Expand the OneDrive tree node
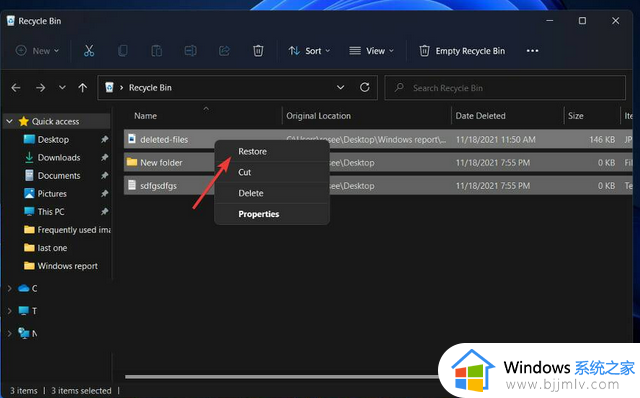The image size is (640, 398). (9, 288)
